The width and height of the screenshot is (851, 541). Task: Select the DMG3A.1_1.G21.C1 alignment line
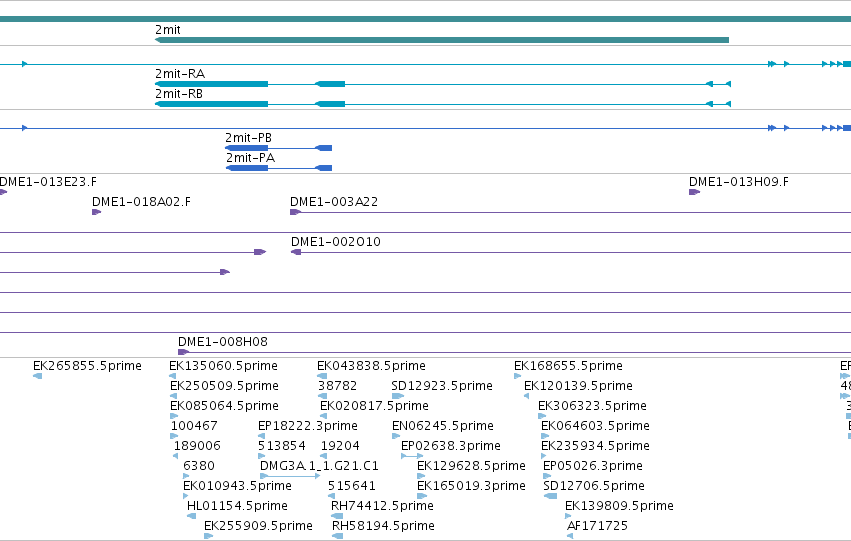pos(290,476)
